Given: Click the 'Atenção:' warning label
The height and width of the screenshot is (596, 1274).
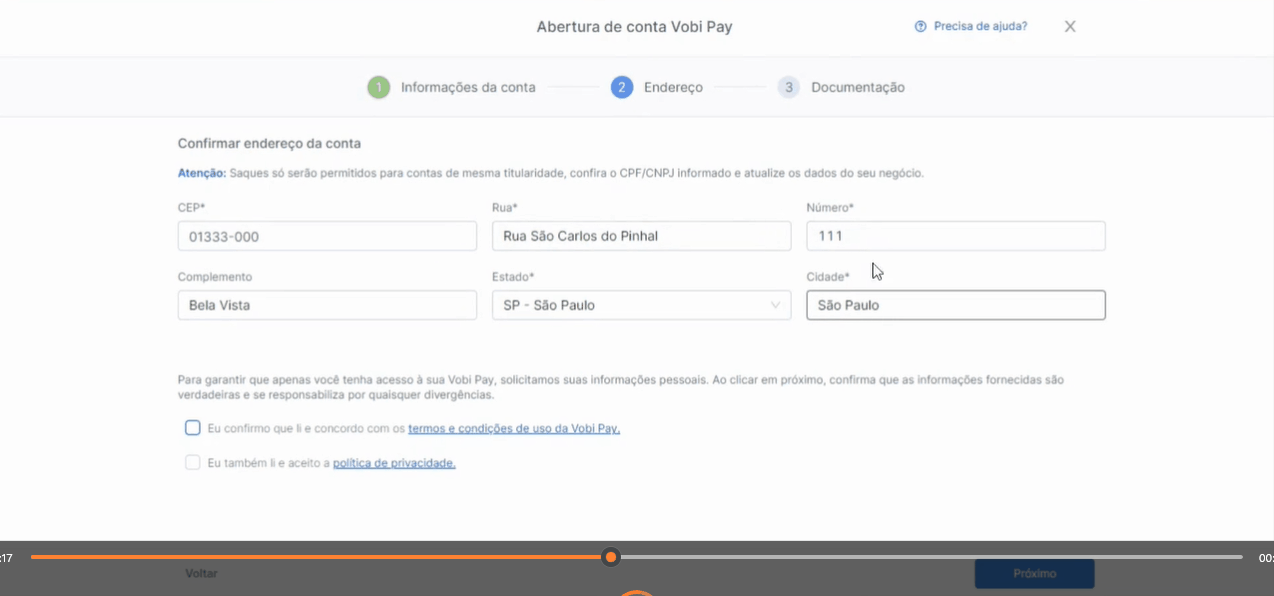Looking at the screenshot, I should (x=202, y=173).
